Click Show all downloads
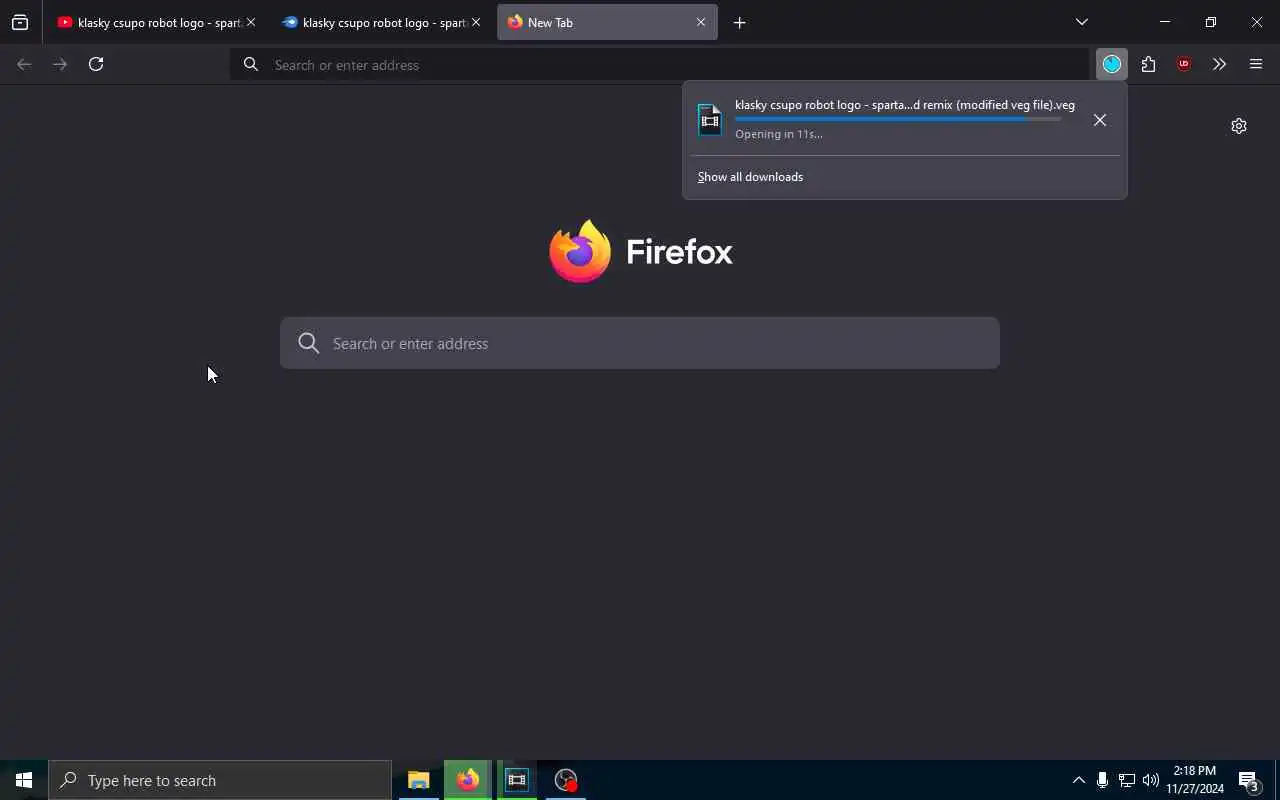Image resolution: width=1280 pixels, height=800 pixels. point(750,177)
